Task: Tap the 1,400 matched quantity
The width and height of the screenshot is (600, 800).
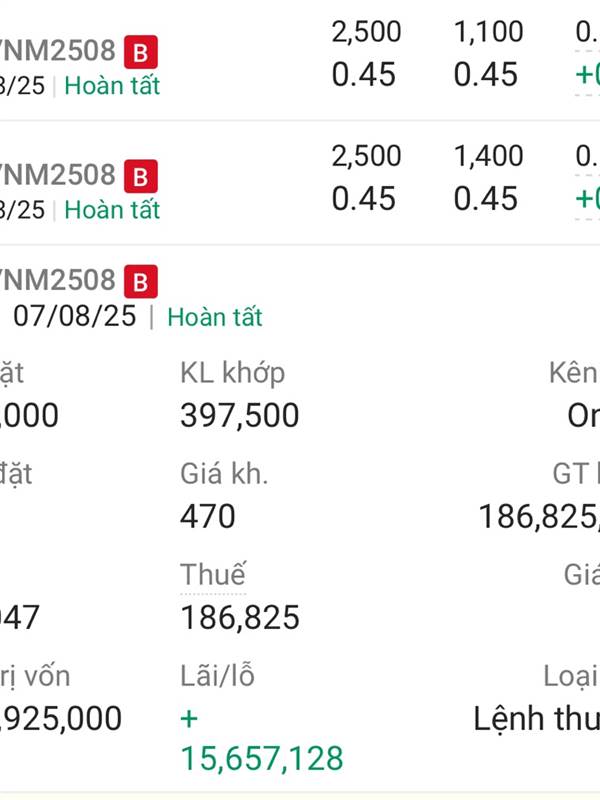Action: (489, 156)
